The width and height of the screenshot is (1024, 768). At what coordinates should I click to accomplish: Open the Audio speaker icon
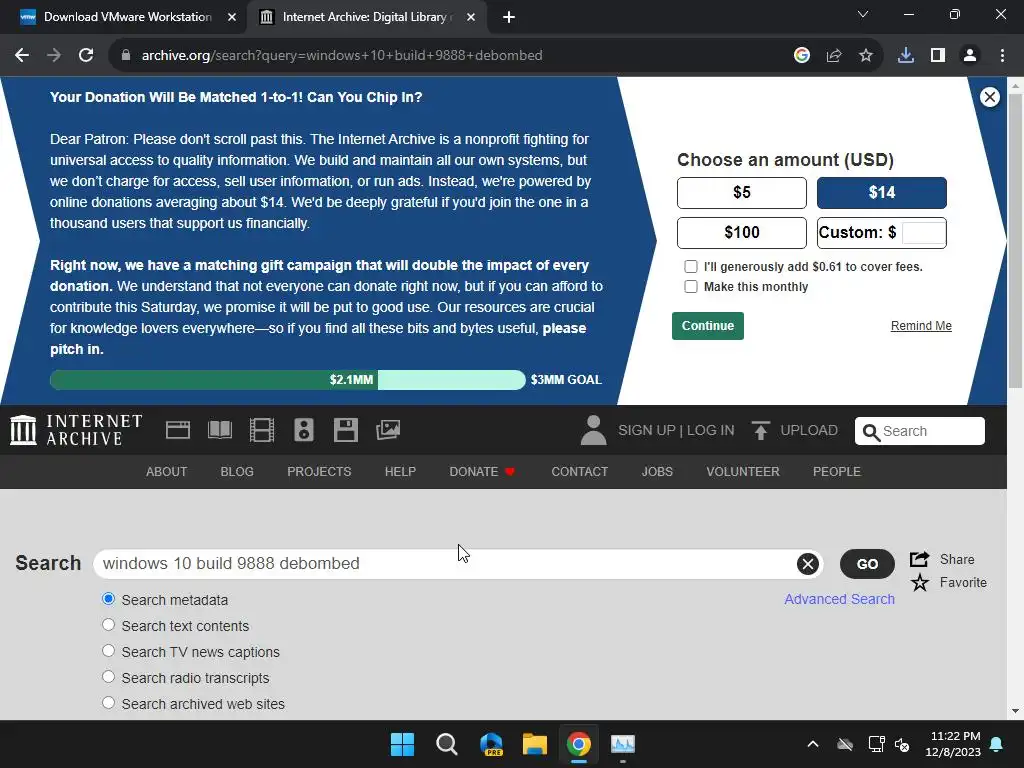tap(304, 430)
